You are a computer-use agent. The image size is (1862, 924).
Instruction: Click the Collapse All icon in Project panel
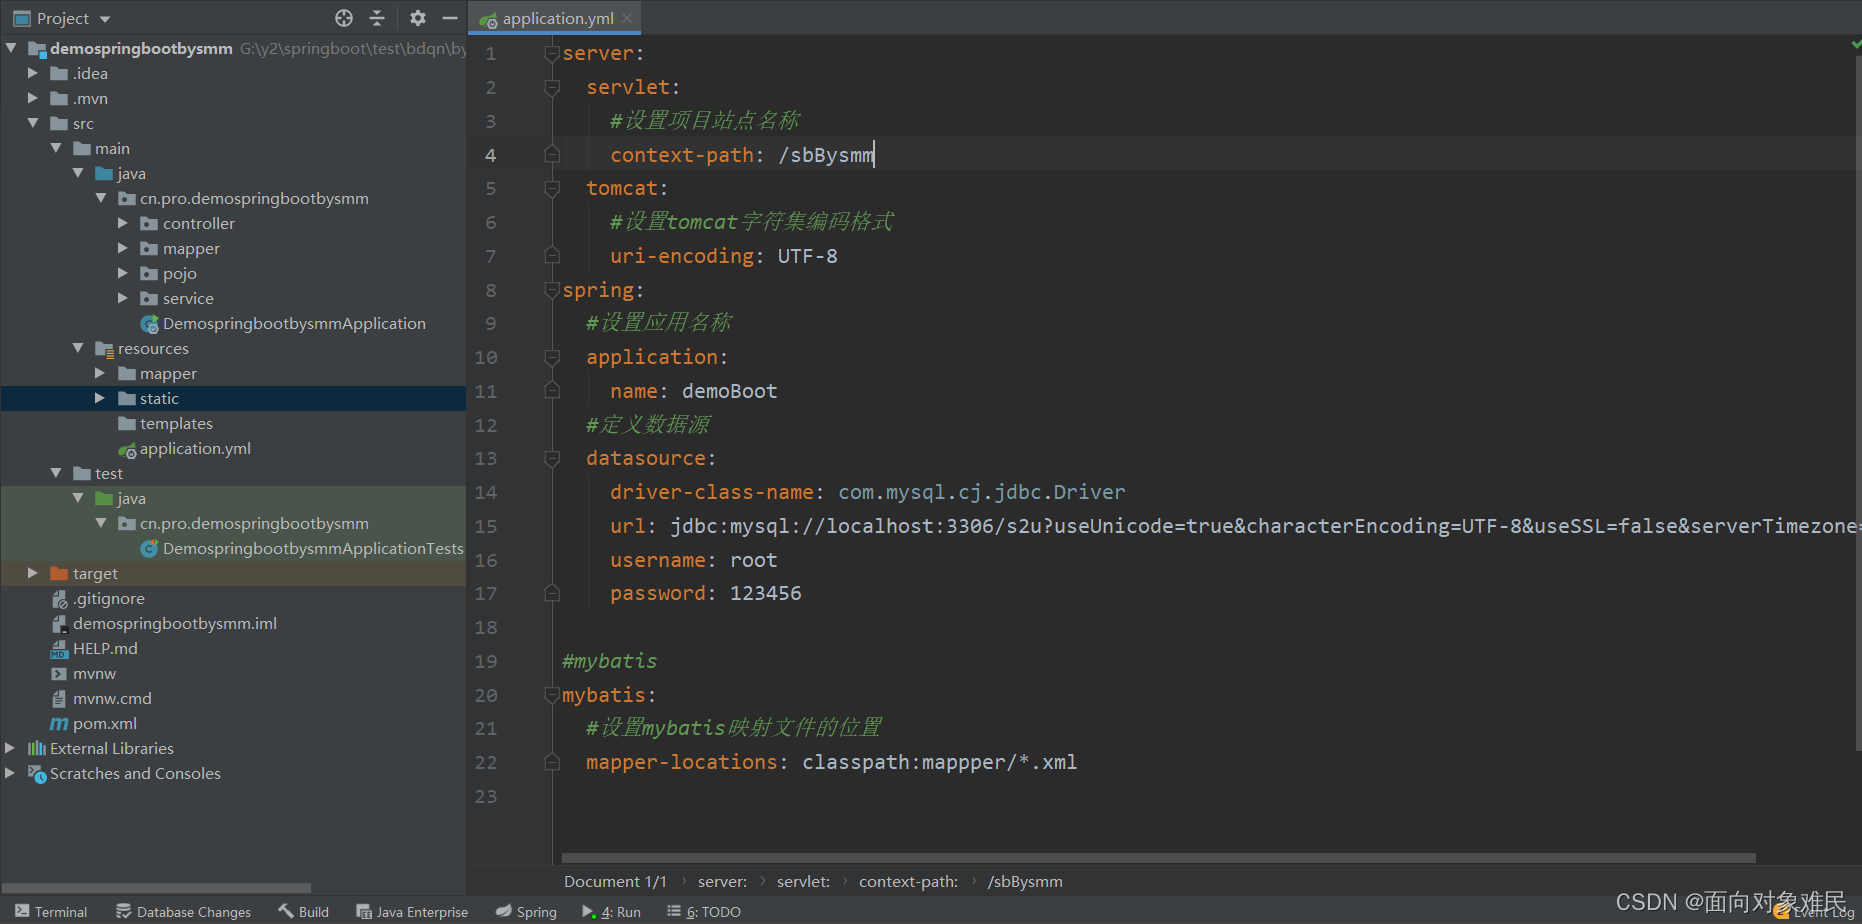point(377,17)
